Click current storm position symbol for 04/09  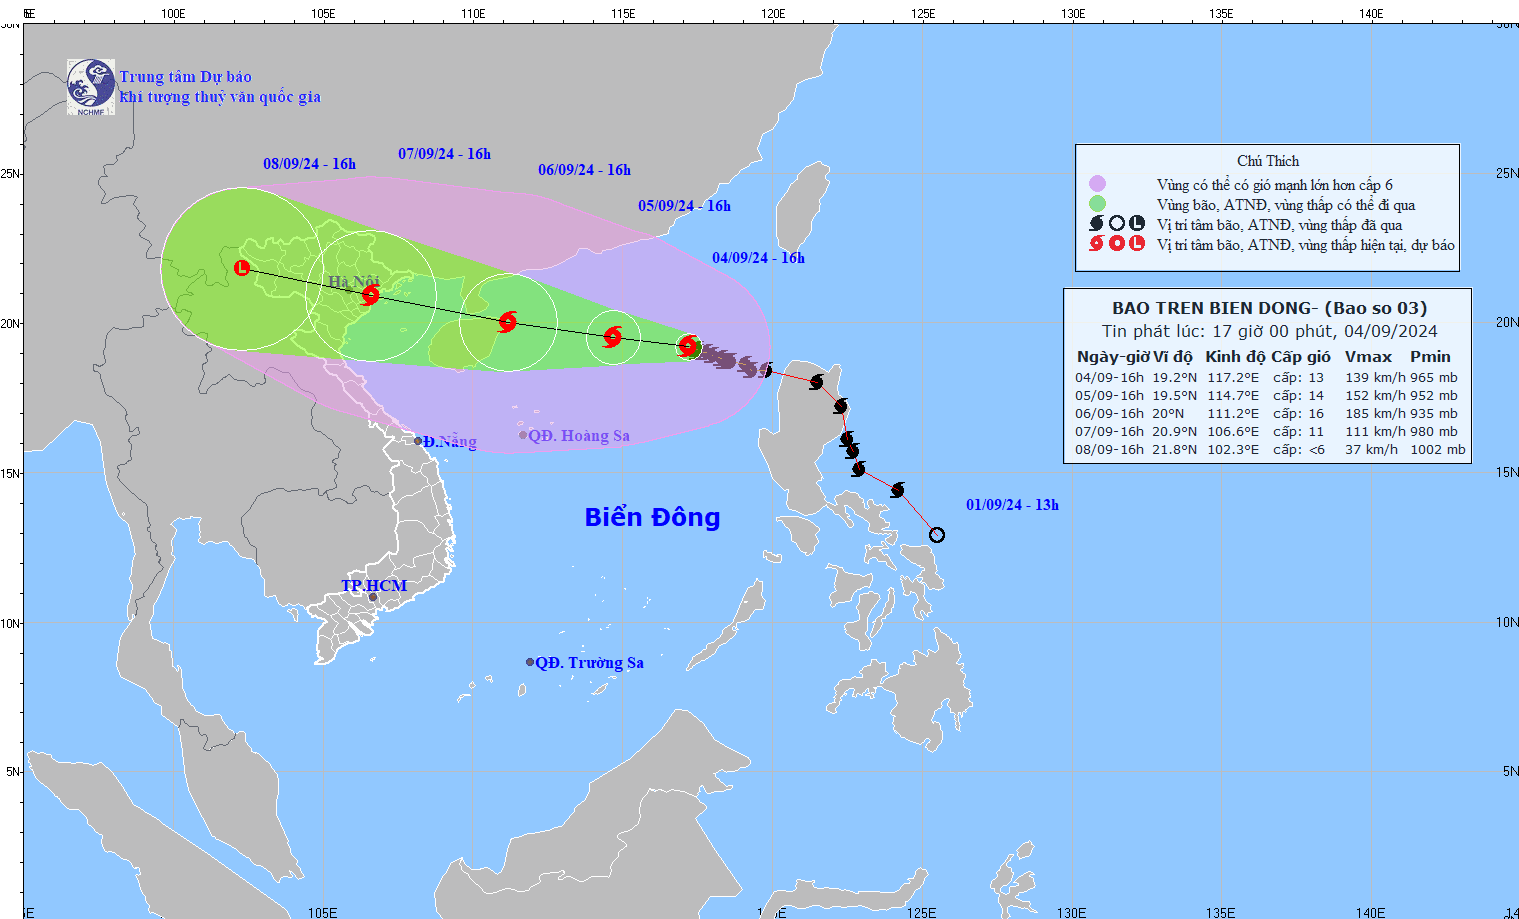click(688, 346)
